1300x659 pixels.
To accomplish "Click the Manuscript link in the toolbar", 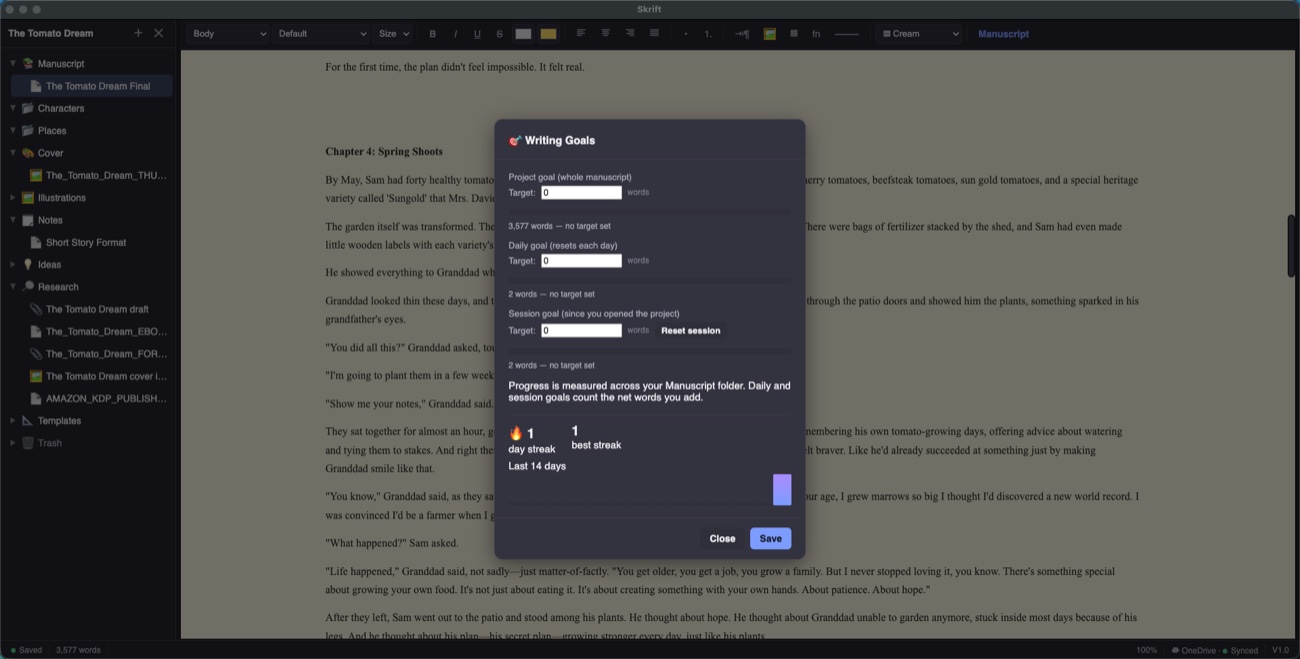I will pos(1003,34).
